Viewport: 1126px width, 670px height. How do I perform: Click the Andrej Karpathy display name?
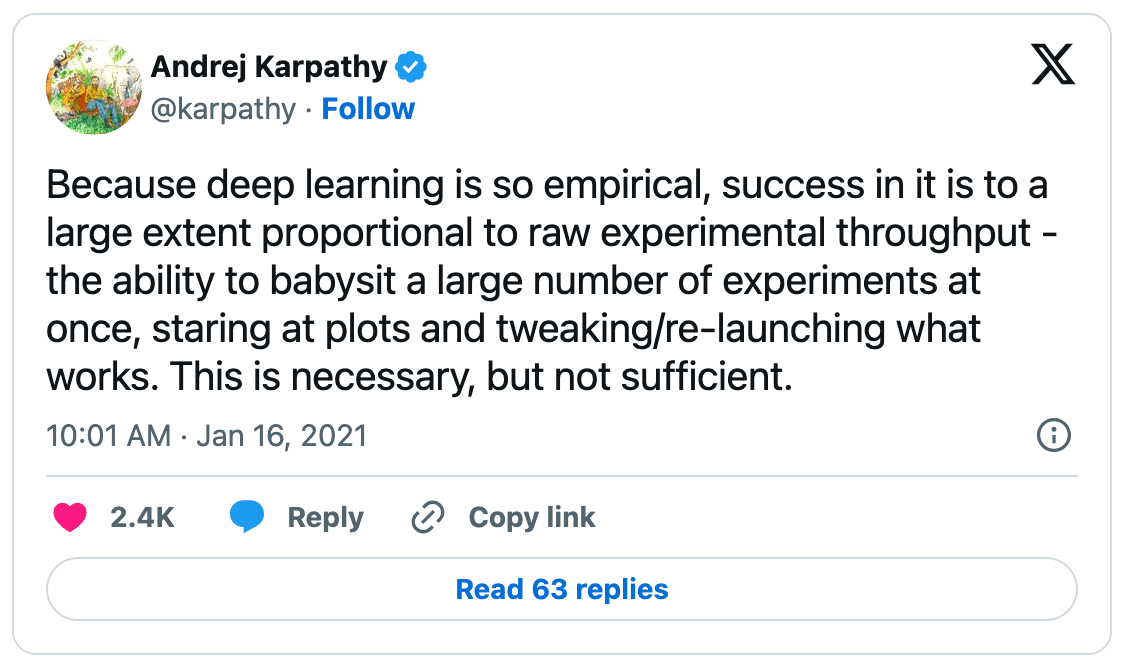pyautogui.click(x=268, y=67)
